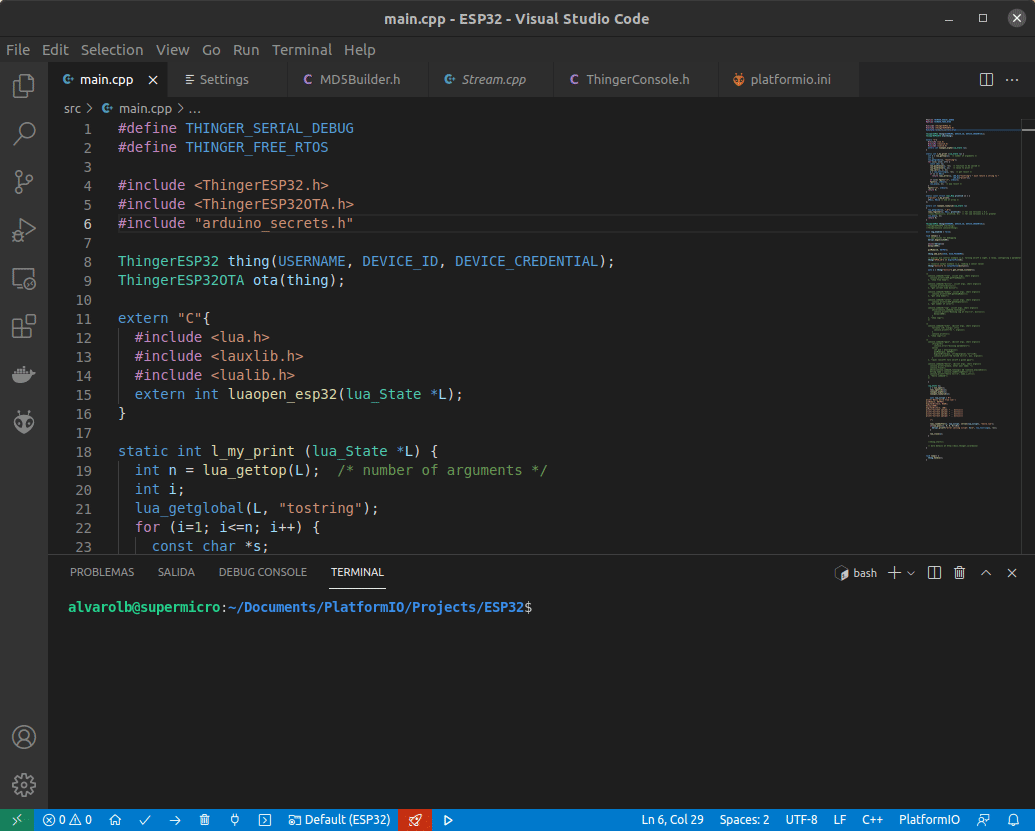Open Run and Debug view
1035x831 pixels.
pos(24,230)
